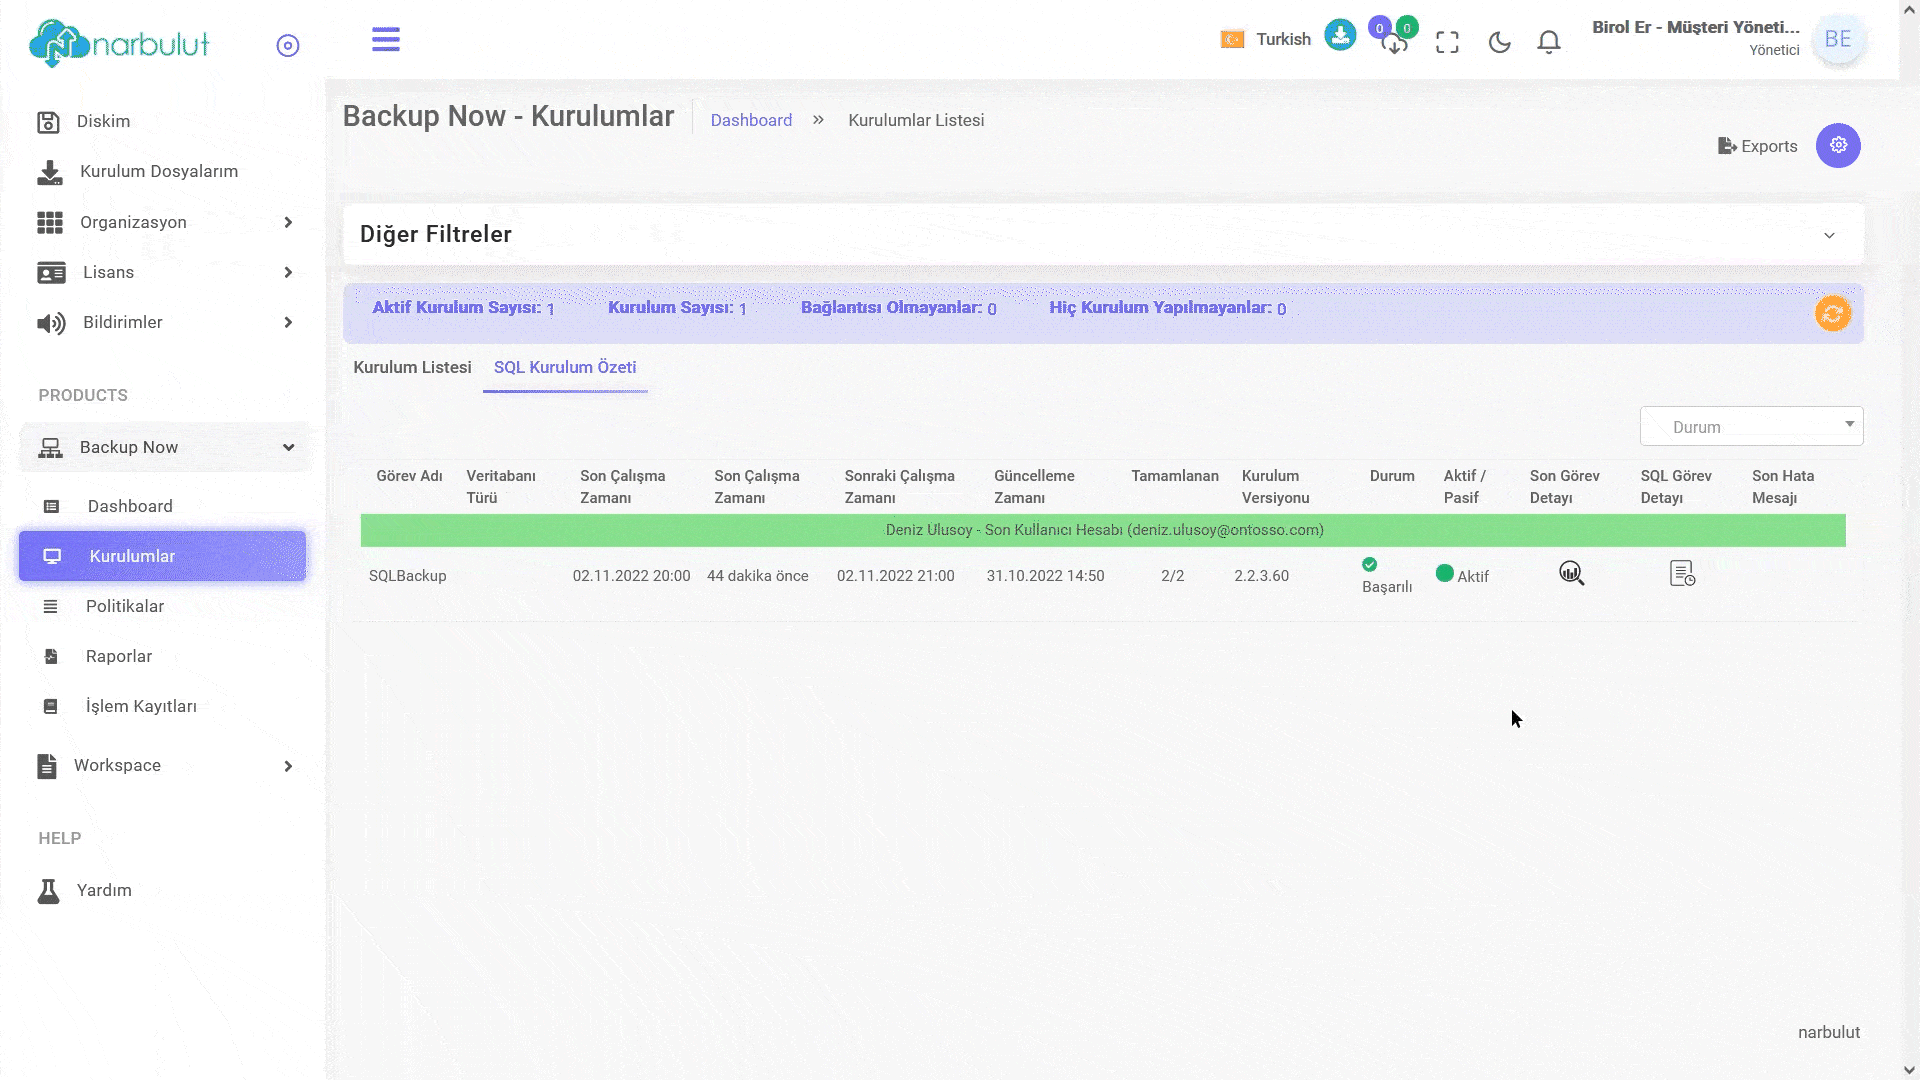Click the 2.2.3.60 version cell
Image resolution: width=1920 pixels, height=1080 pixels.
1261,576
